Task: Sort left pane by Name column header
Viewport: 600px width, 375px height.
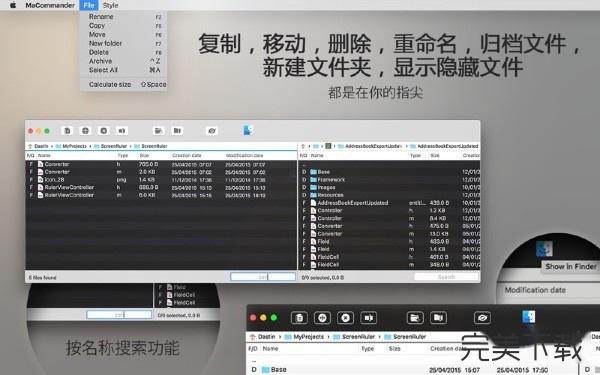Action: pos(44,156)
